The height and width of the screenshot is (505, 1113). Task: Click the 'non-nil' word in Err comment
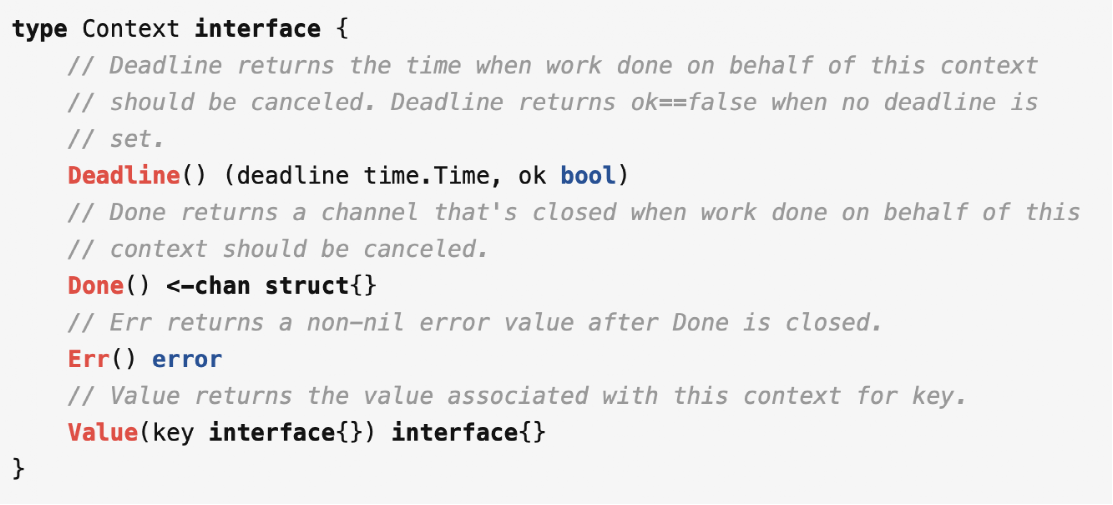pyautogui.click(x=356, y=322)
